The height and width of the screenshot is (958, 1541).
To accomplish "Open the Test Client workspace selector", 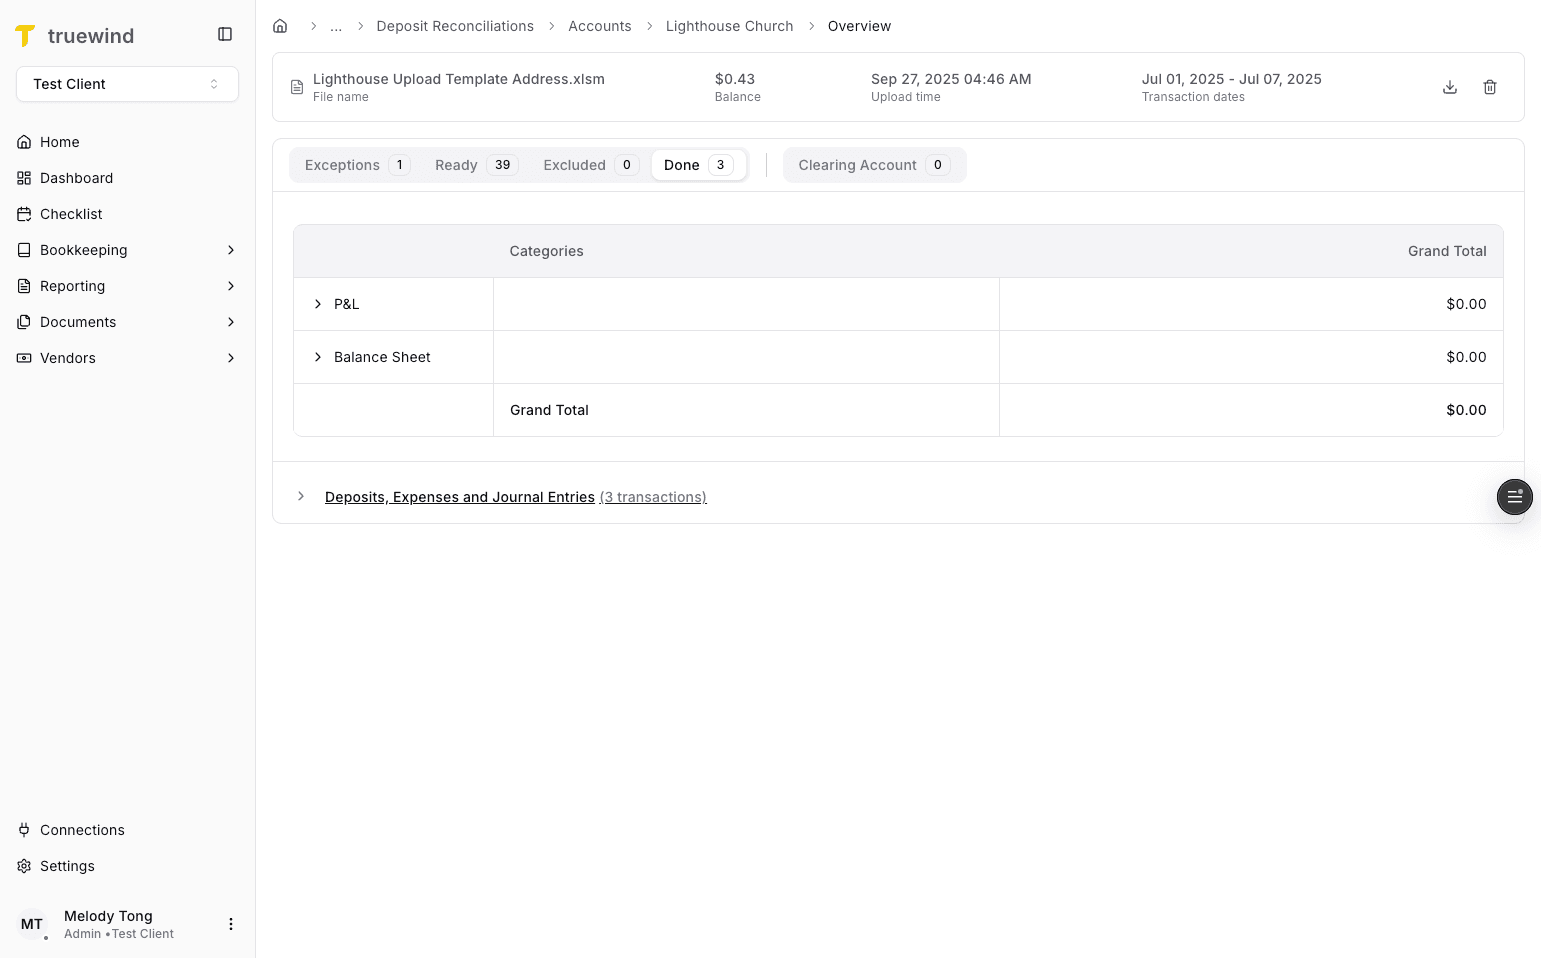I will click(127, 84).
